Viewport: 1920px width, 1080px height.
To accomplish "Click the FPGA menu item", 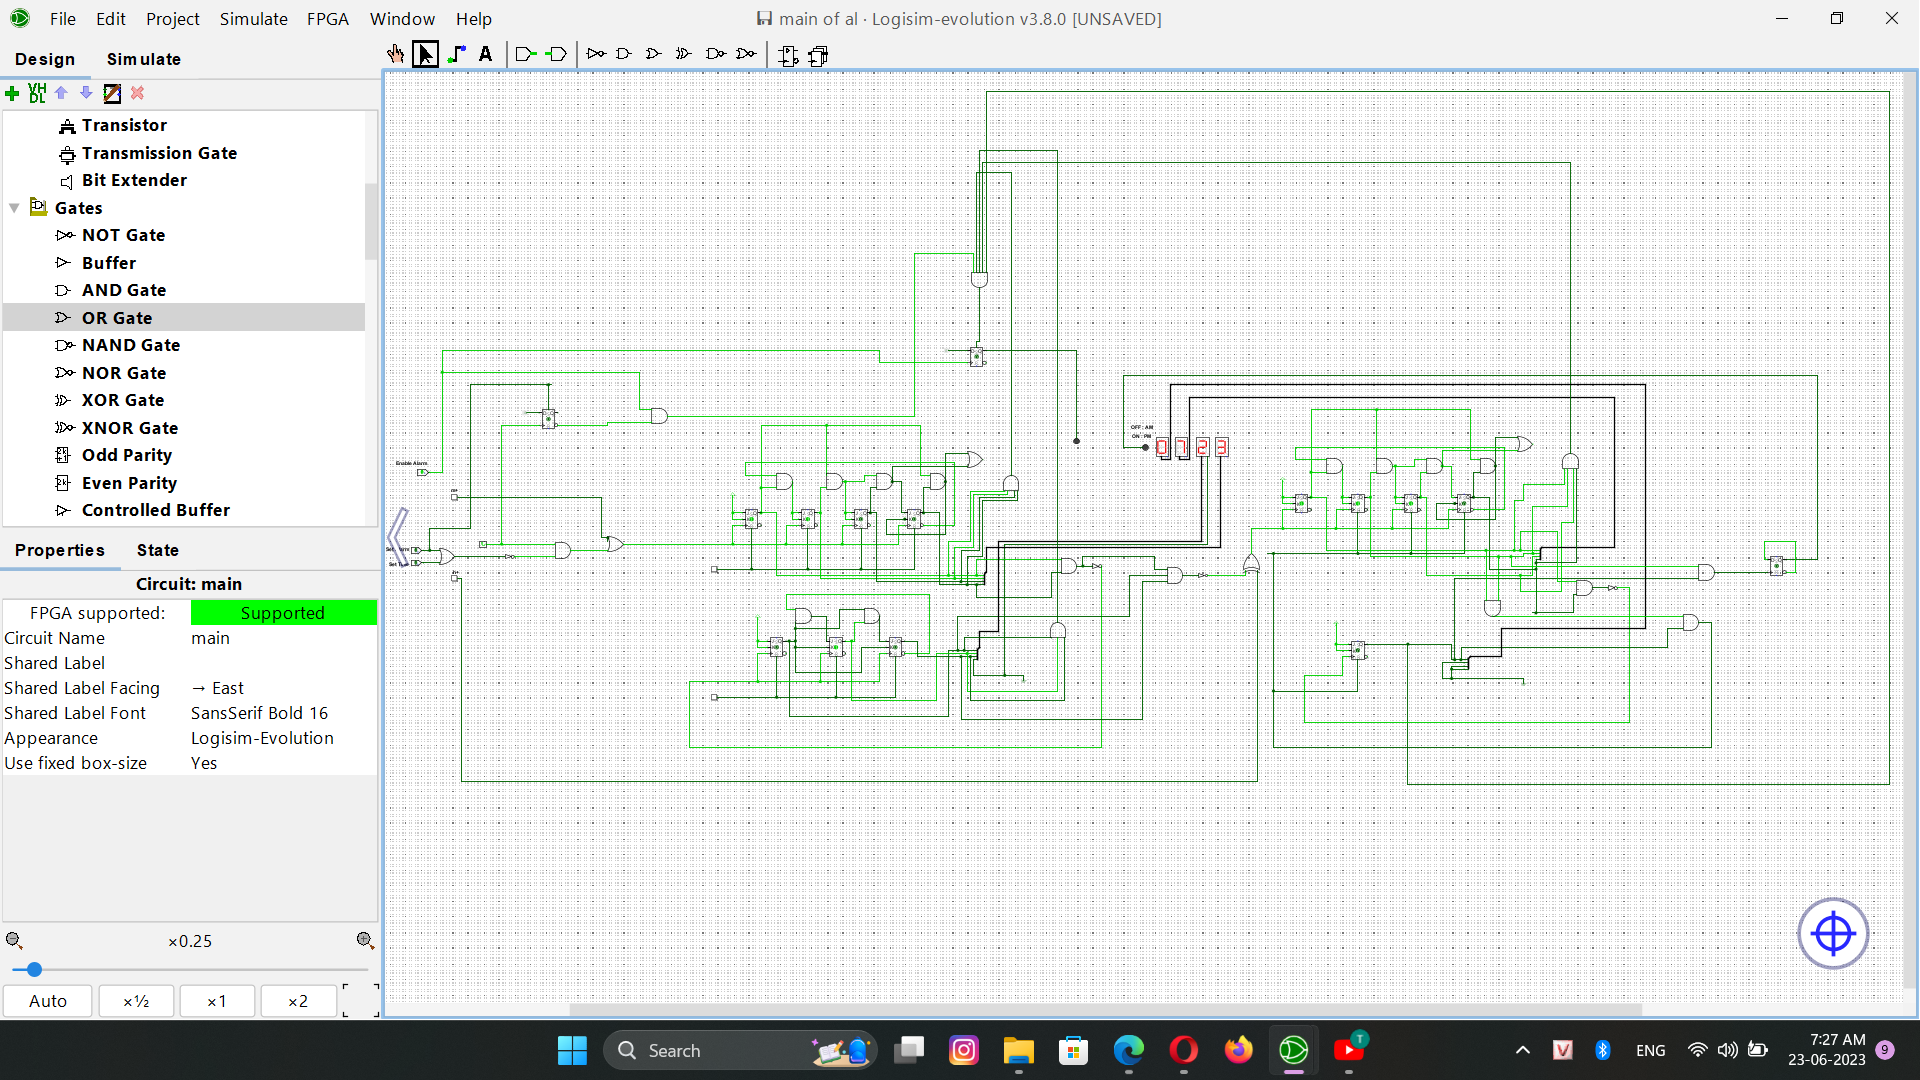I will (x=328, y=18).
